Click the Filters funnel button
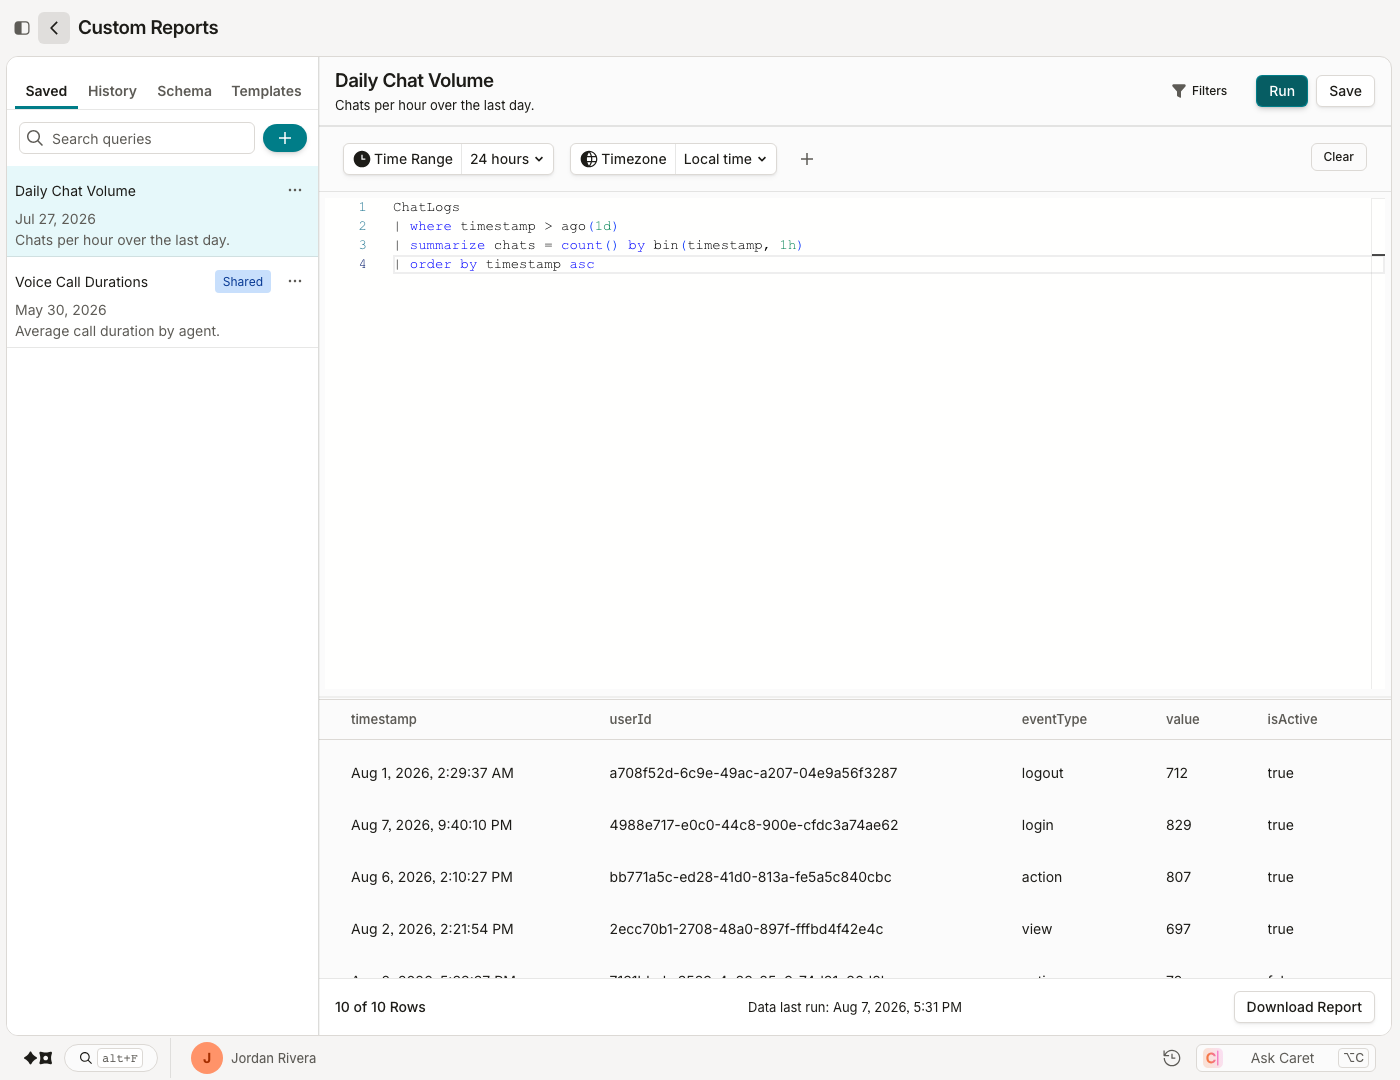The image size is (1400, 1080). coord(1199,91)
